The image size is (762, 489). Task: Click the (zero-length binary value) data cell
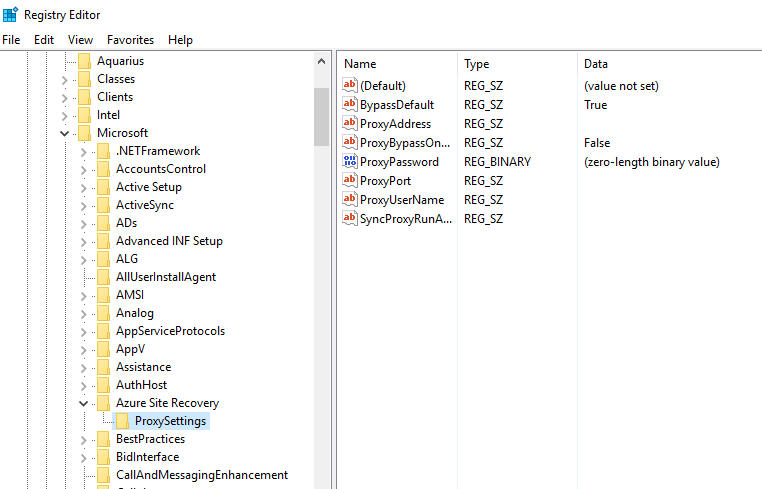click(x=652, y=162)
